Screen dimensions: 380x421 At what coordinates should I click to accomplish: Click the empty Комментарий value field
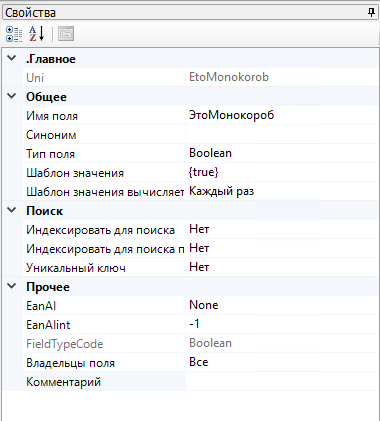282,381
